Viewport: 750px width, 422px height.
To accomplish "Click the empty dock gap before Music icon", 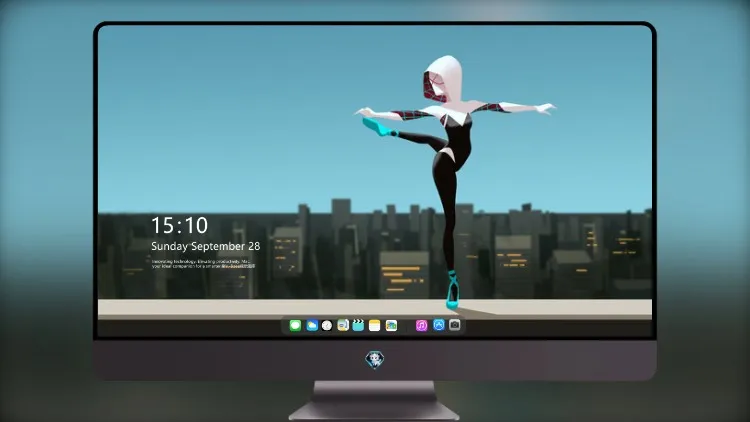I will point(407,325).
